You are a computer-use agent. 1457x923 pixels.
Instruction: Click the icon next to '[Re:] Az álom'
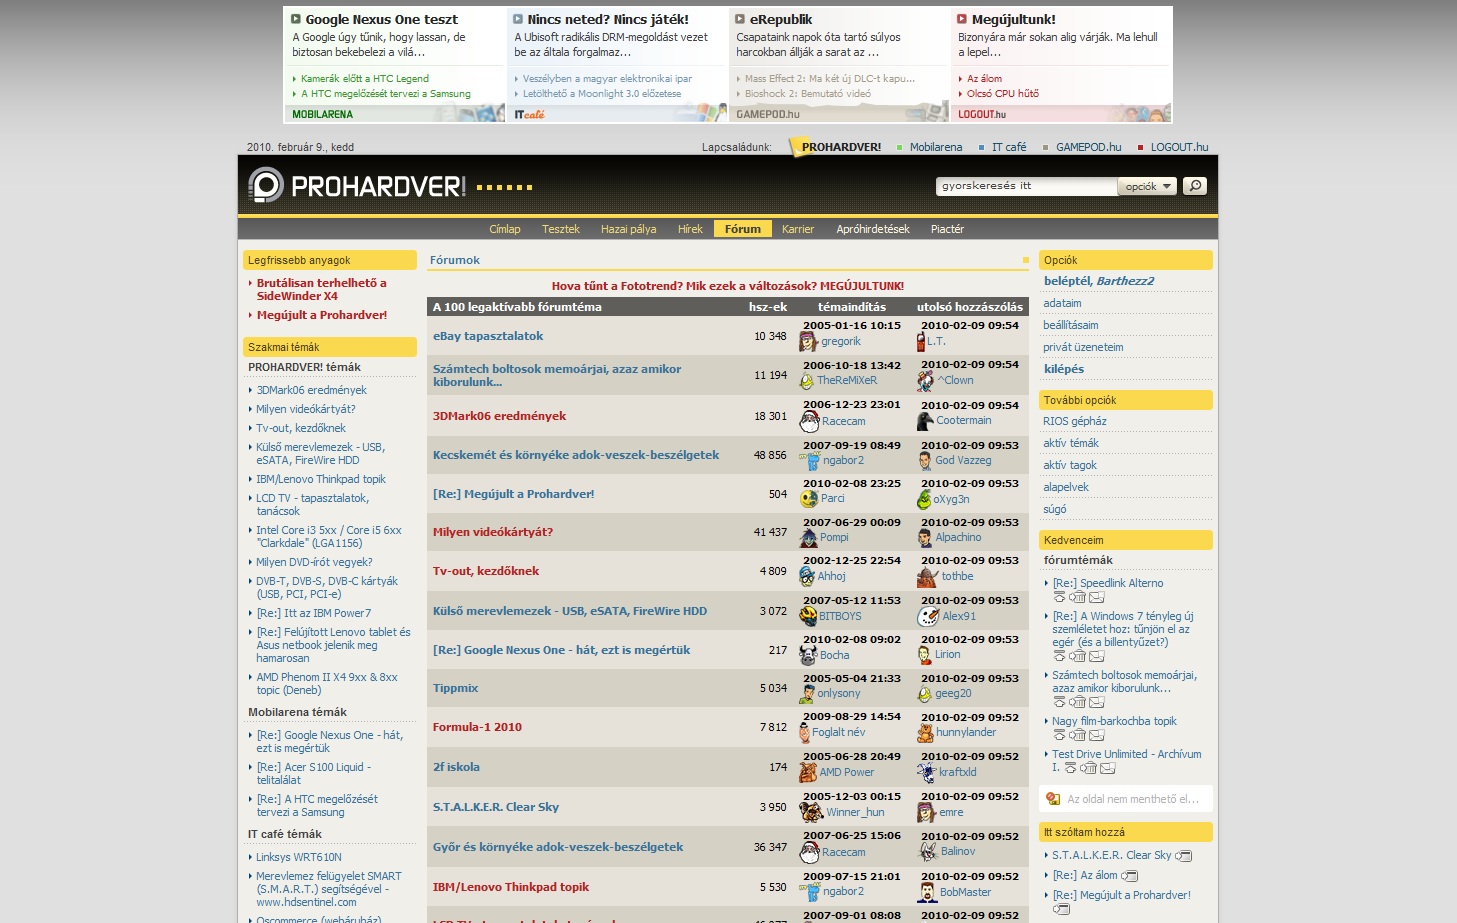(1130, 876)
